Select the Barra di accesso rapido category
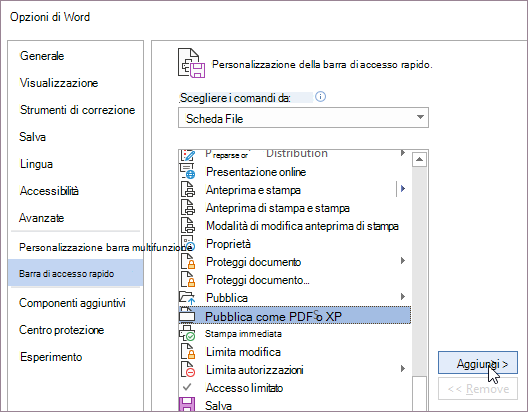The image size is (528, 412). pos(75,273)
